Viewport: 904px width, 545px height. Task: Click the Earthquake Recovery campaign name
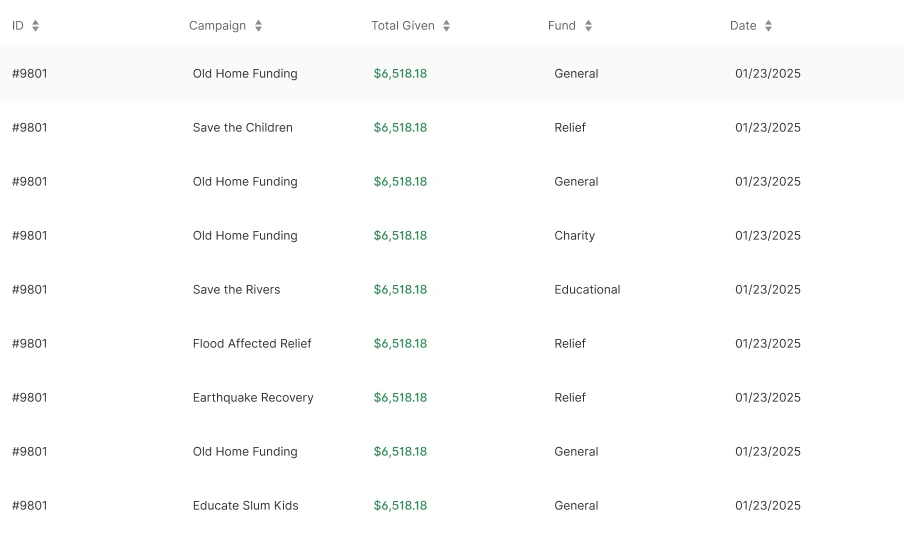point(253,397)
